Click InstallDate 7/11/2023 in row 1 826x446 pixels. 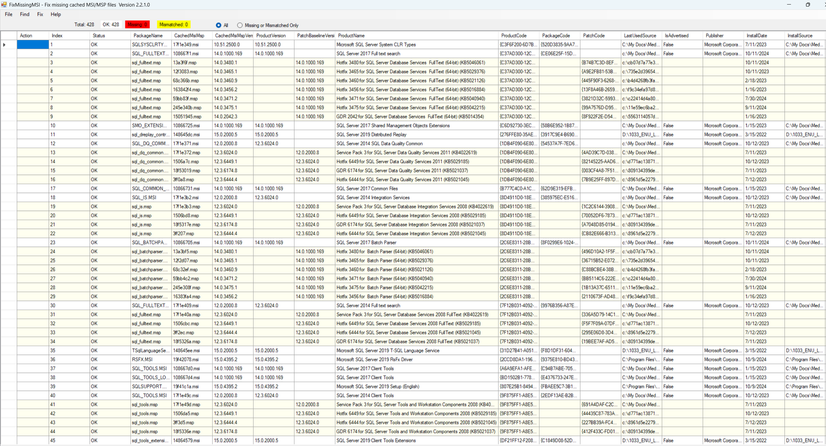click(x=765, y=45)
